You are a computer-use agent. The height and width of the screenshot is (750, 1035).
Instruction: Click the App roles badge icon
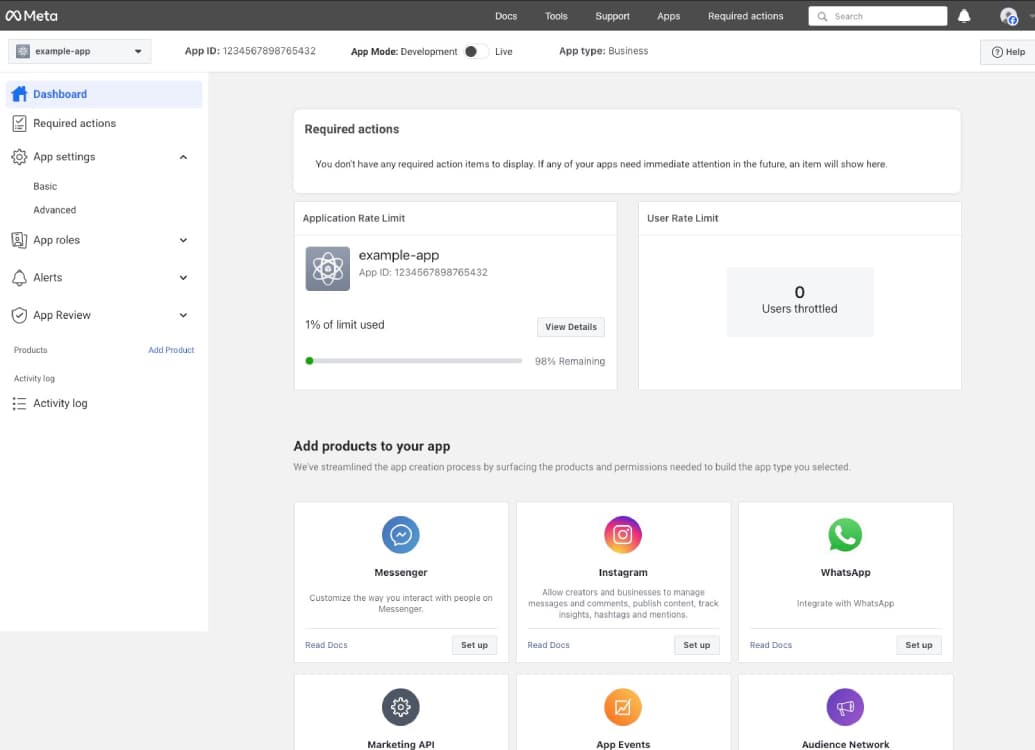(20, 240)
